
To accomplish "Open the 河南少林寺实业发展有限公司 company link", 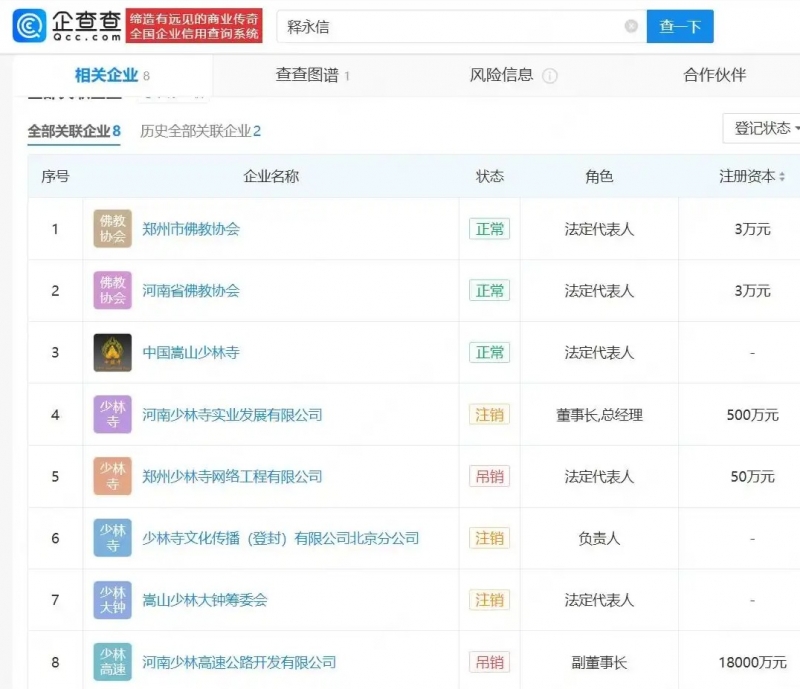I will (234, 415).
